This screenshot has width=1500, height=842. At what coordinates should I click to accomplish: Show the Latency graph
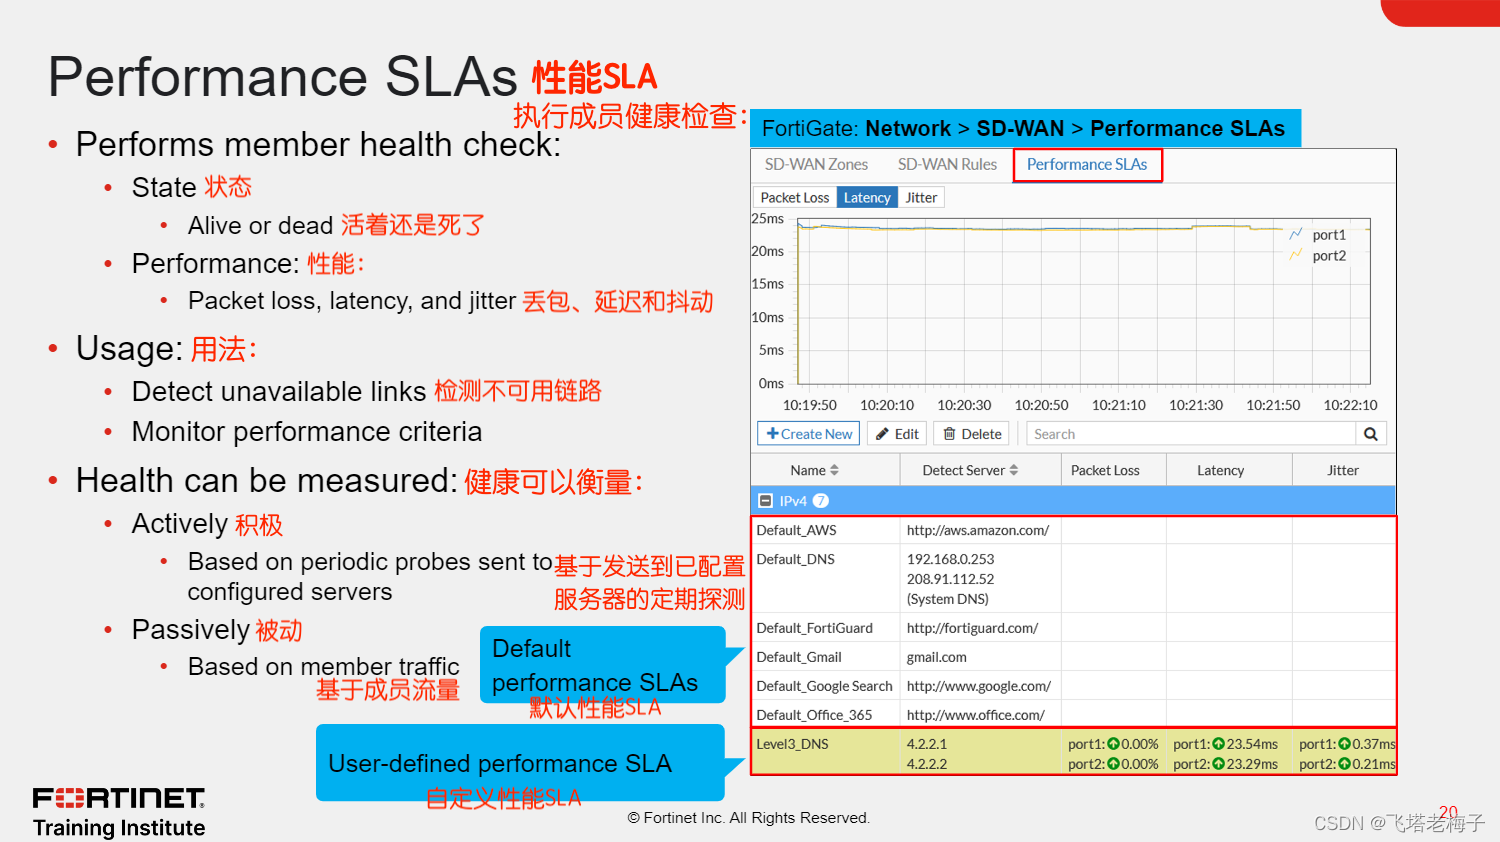pyautogui.click(x=867, y=198)
